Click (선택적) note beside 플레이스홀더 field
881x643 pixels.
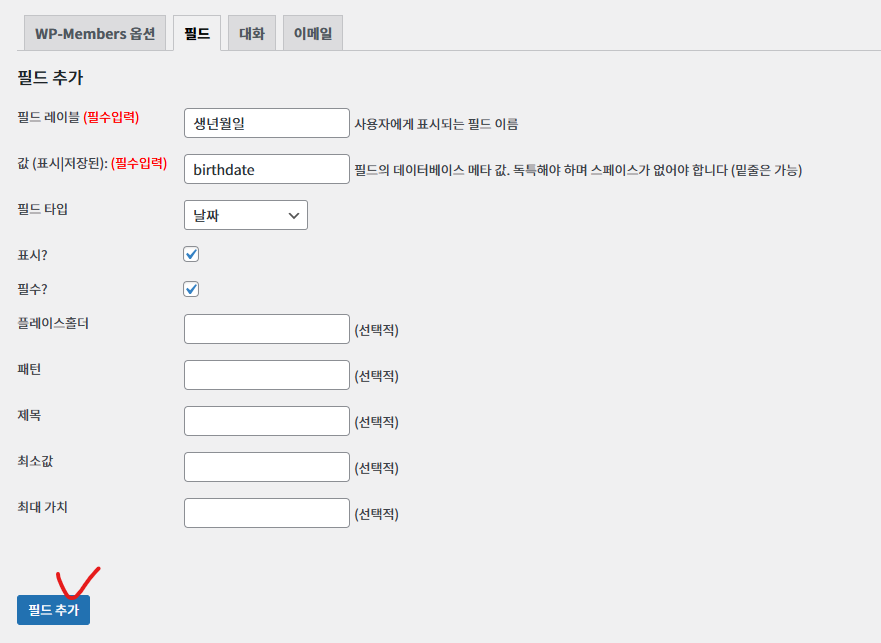pos(376,330)
